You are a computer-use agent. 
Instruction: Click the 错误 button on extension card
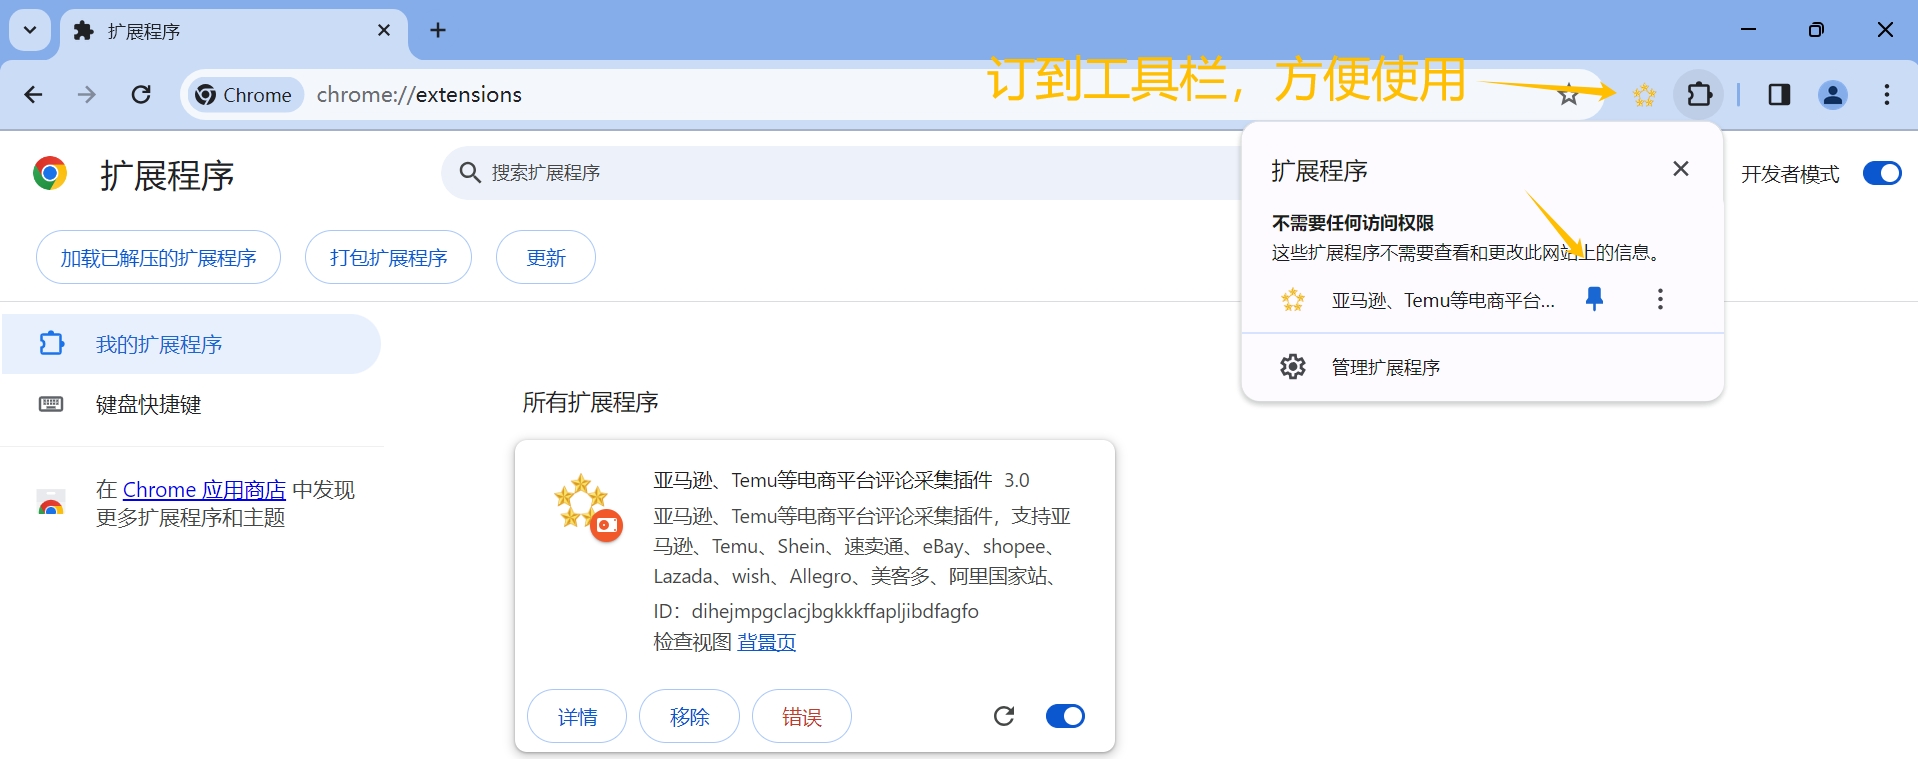[x=801, y=716]
